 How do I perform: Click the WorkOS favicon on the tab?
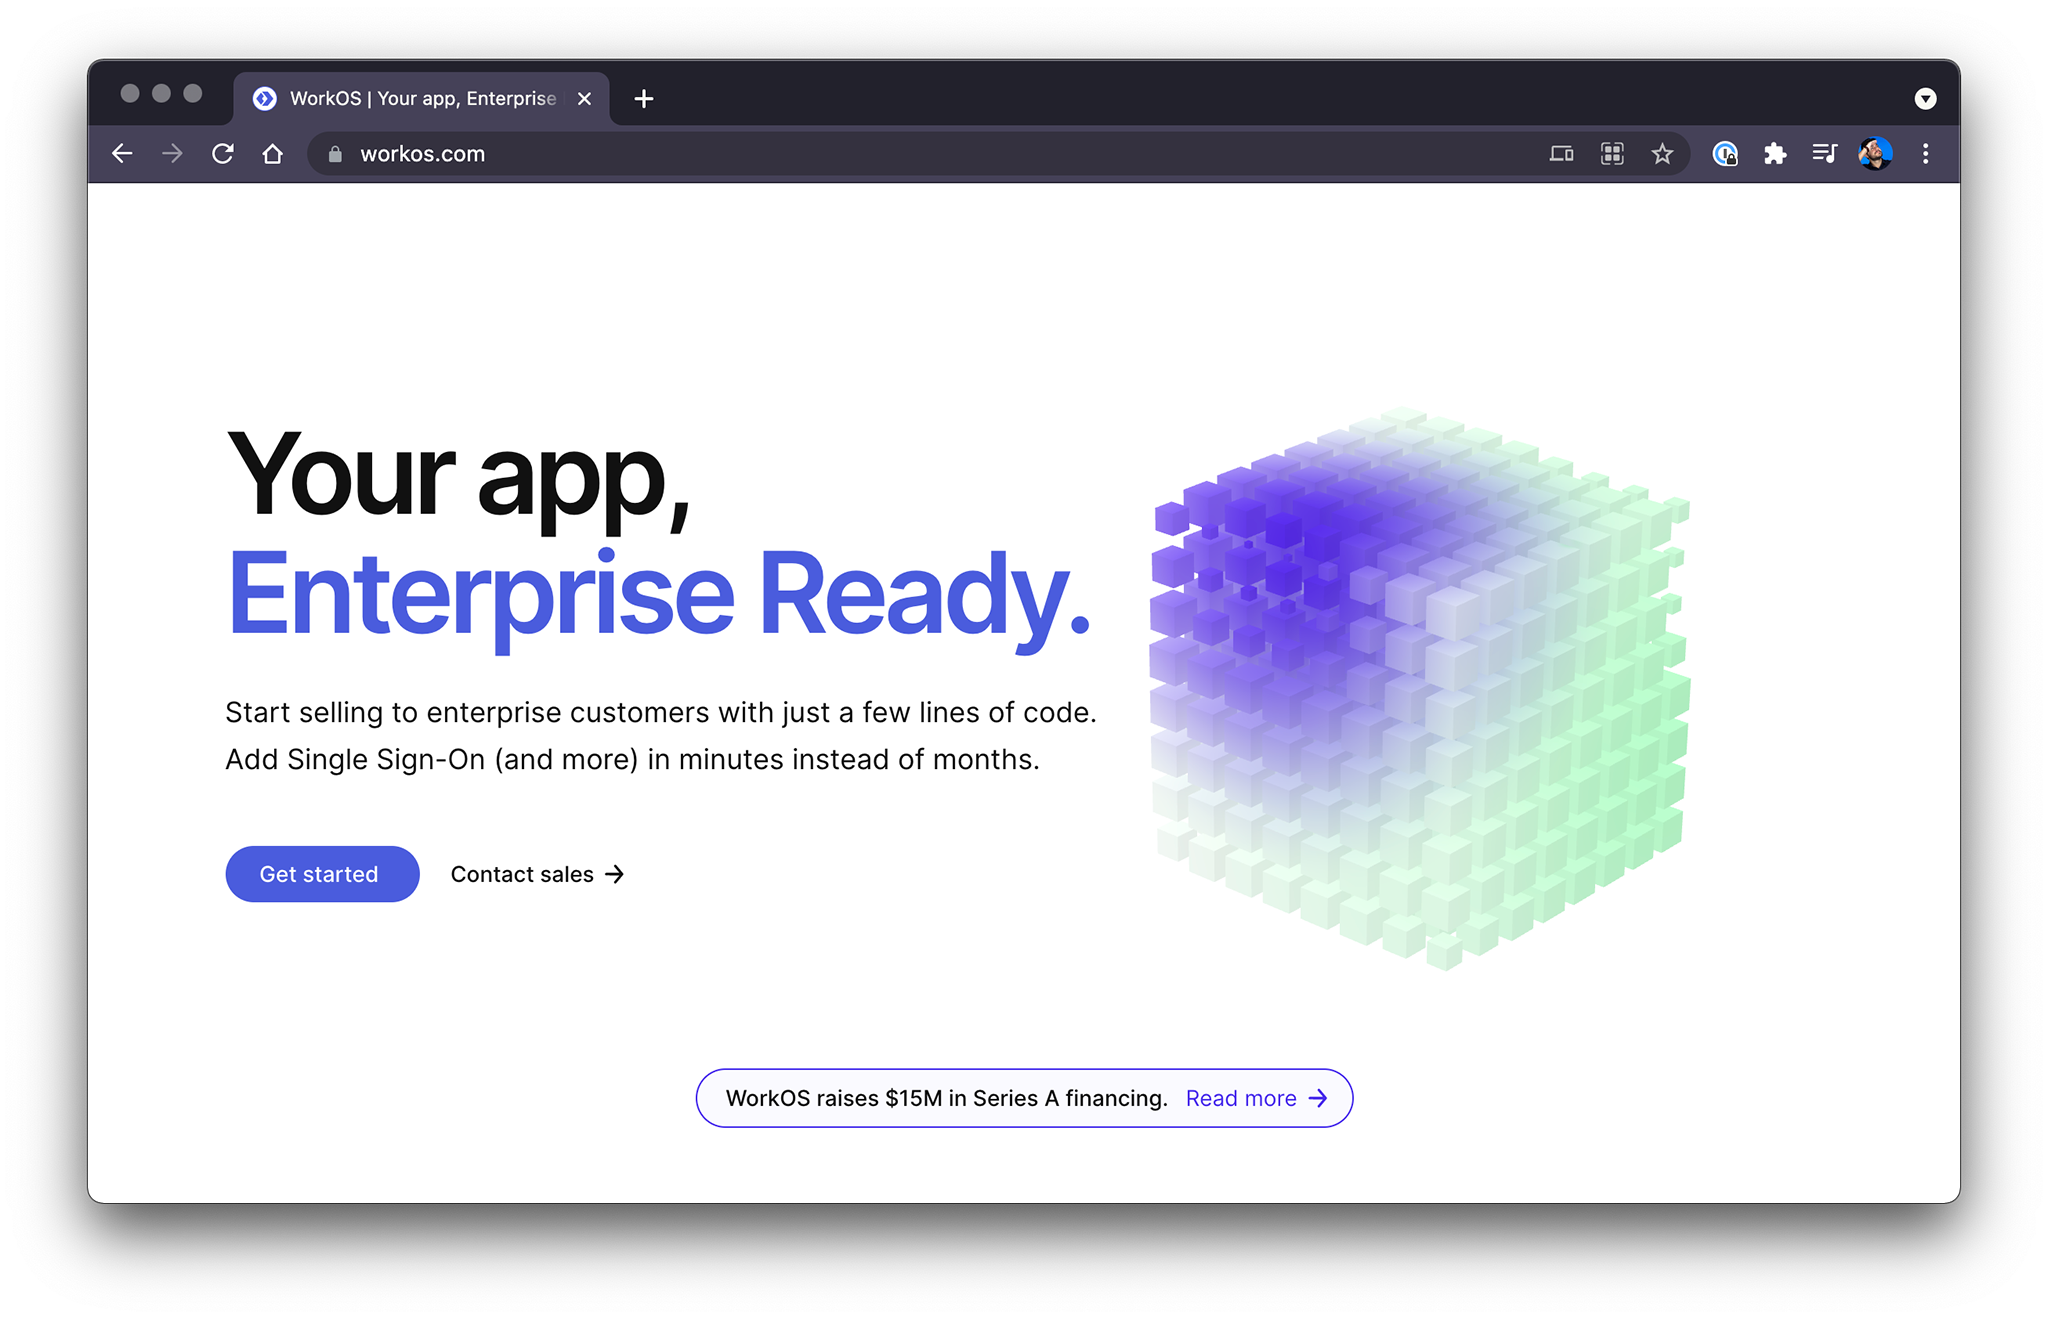264,98
